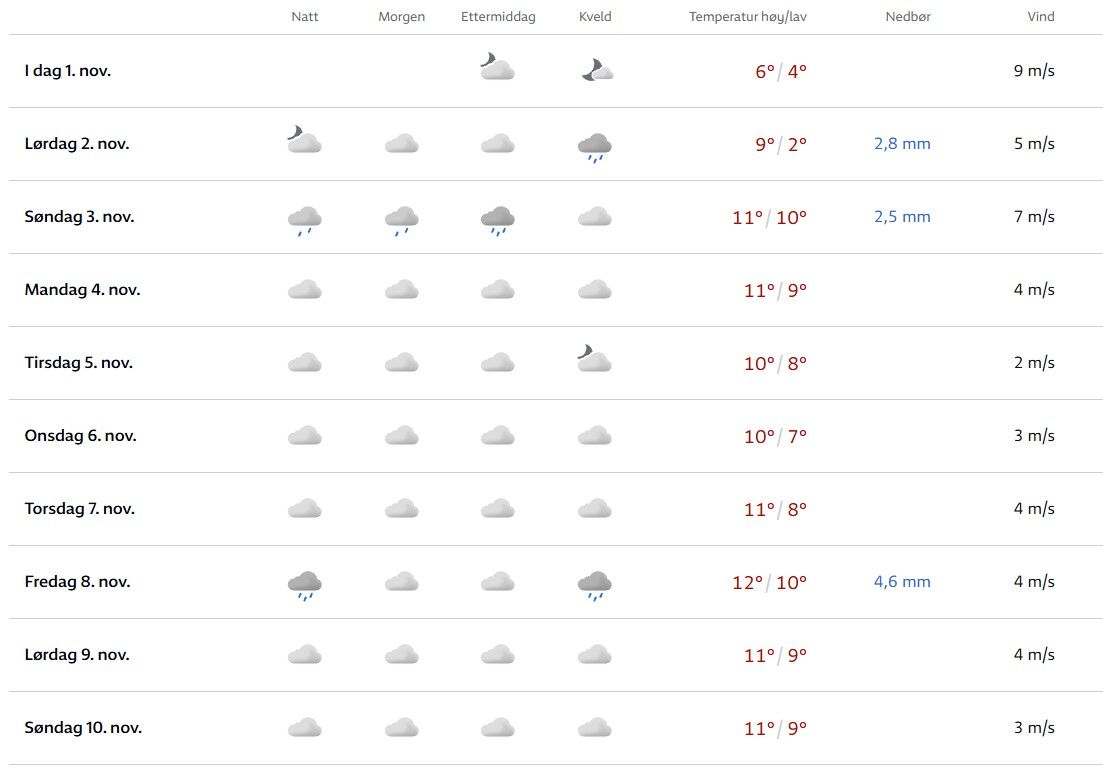Viewport: 1103px width, 772px height.
Task: Expand the Onsdag 6. nov. row
Action: click(x=79, y=436)
